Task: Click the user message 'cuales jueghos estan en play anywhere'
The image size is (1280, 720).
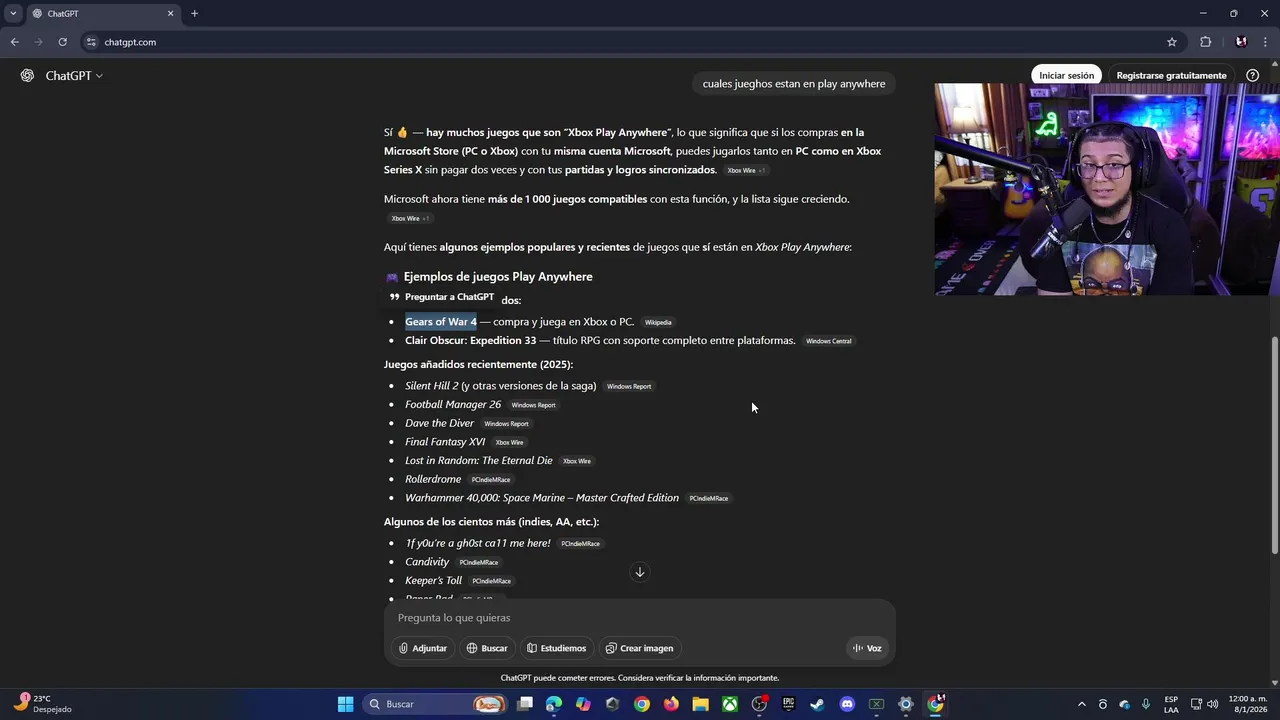Action: pos(794,84)
